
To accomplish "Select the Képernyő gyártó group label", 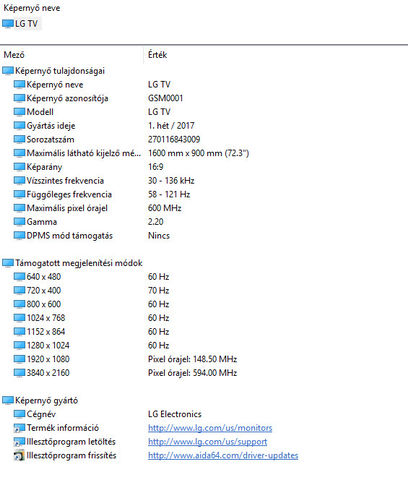I will (47, 400).
